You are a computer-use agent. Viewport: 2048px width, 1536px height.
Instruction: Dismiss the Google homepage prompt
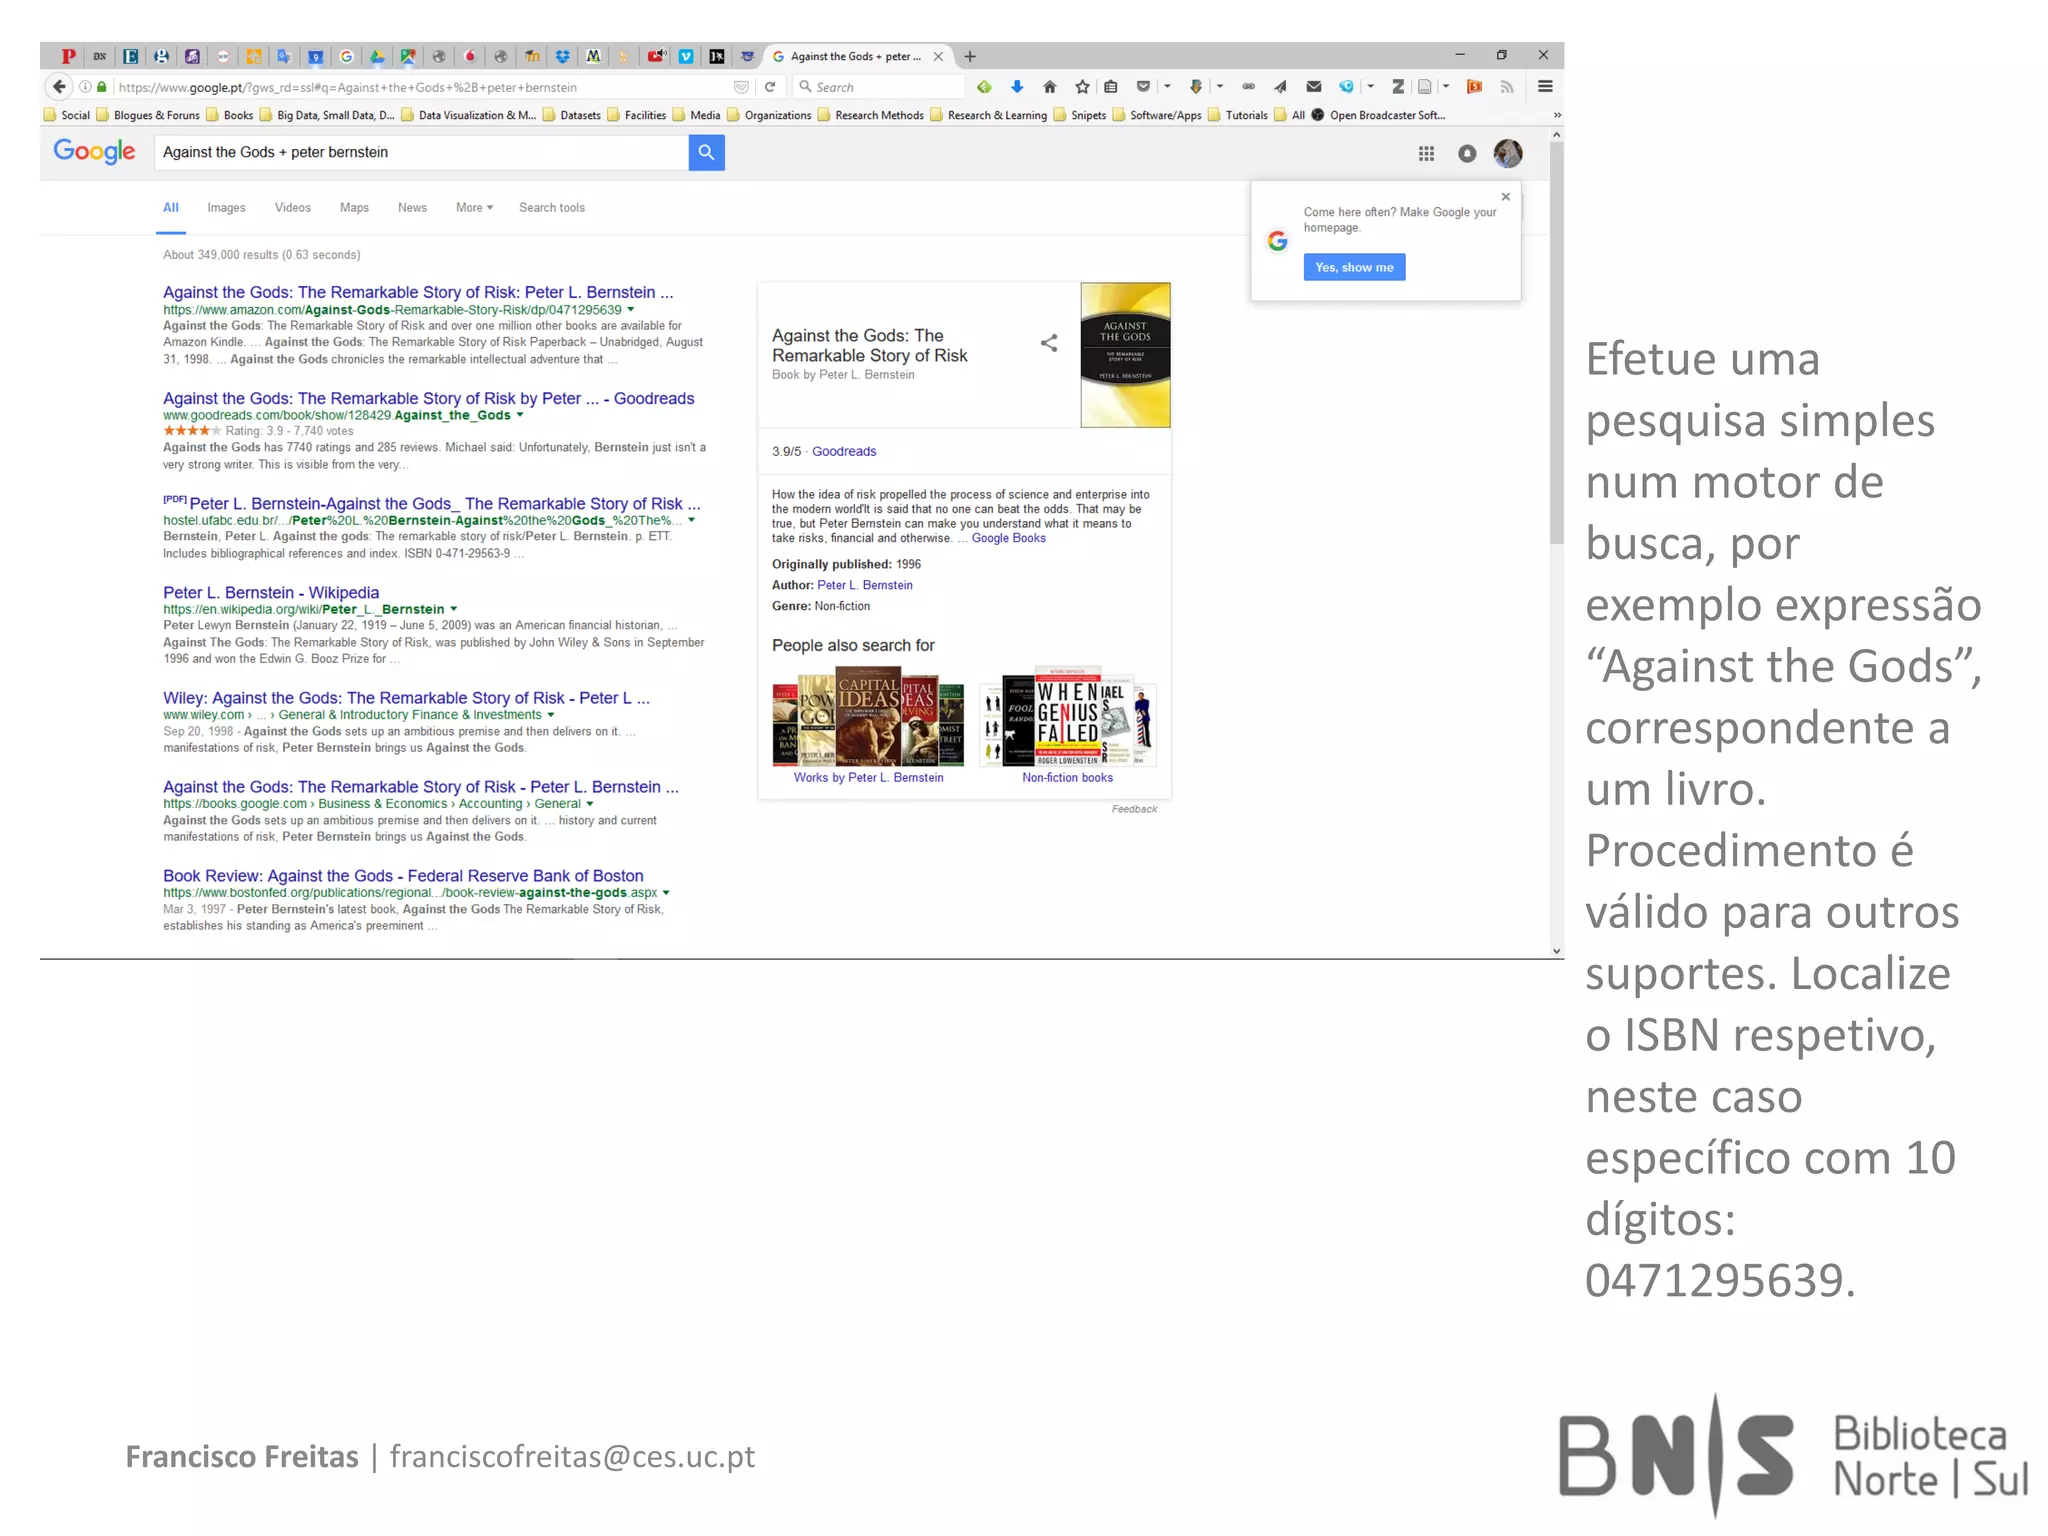pos(1505,197)
